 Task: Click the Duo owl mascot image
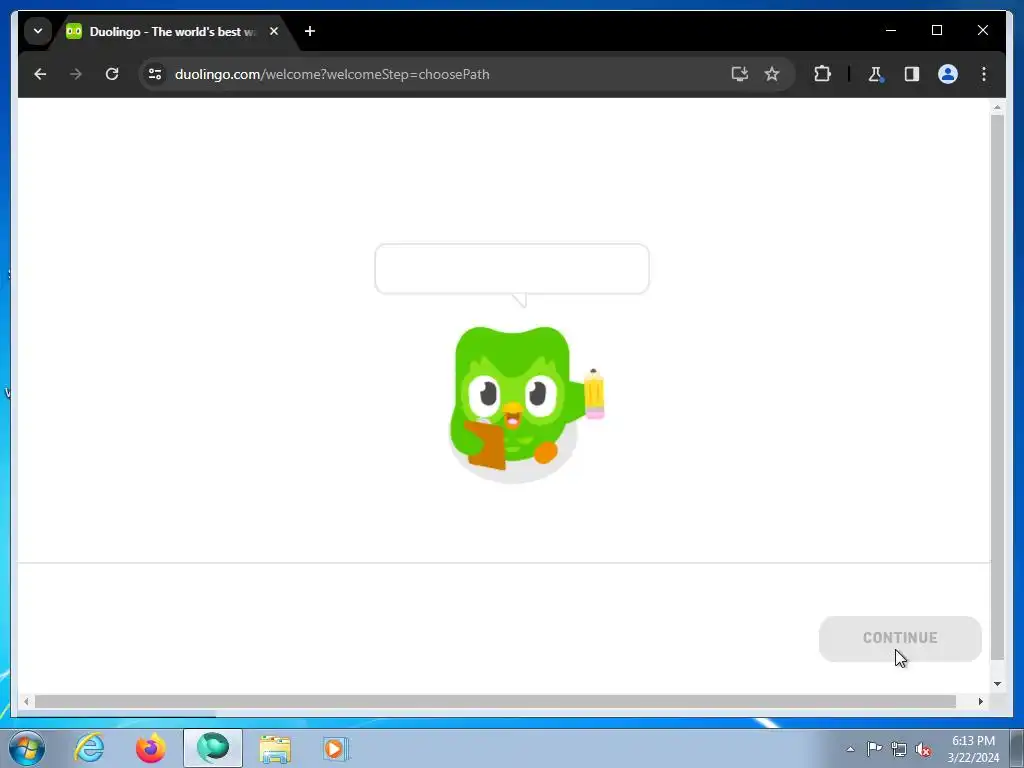(x=526, y=404)
